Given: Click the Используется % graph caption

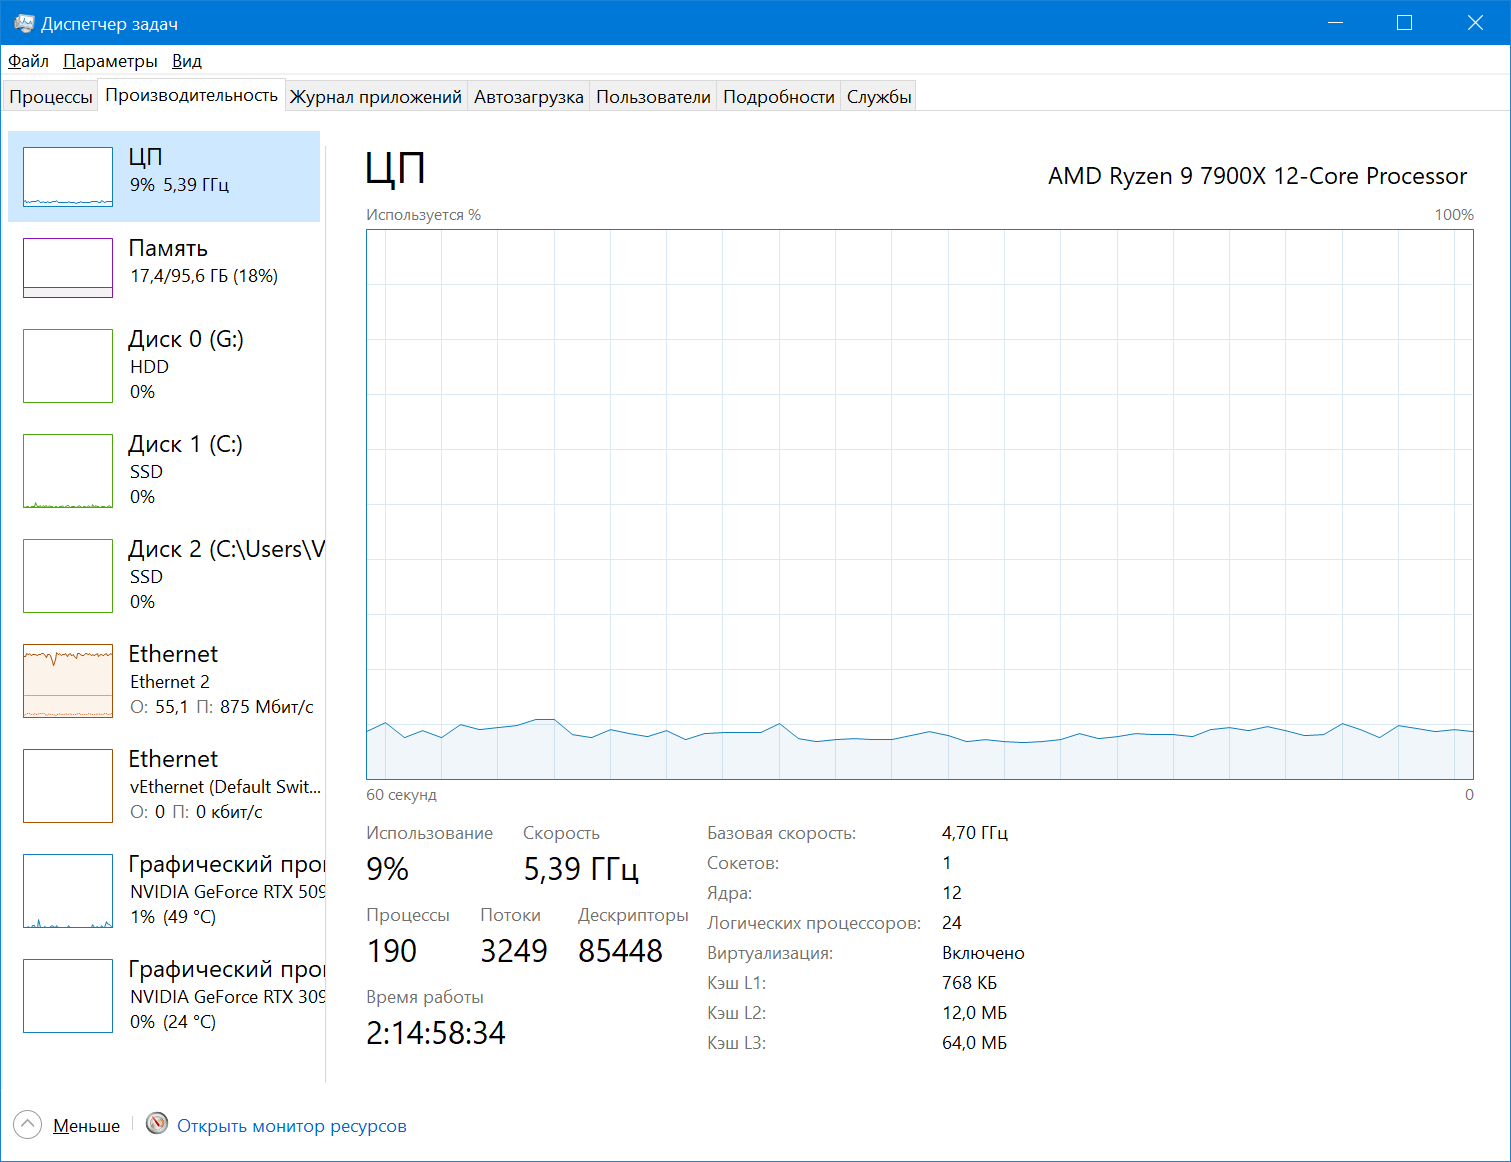Looking at the screenshot, I should pyautogui.click(x=423, y=215).
